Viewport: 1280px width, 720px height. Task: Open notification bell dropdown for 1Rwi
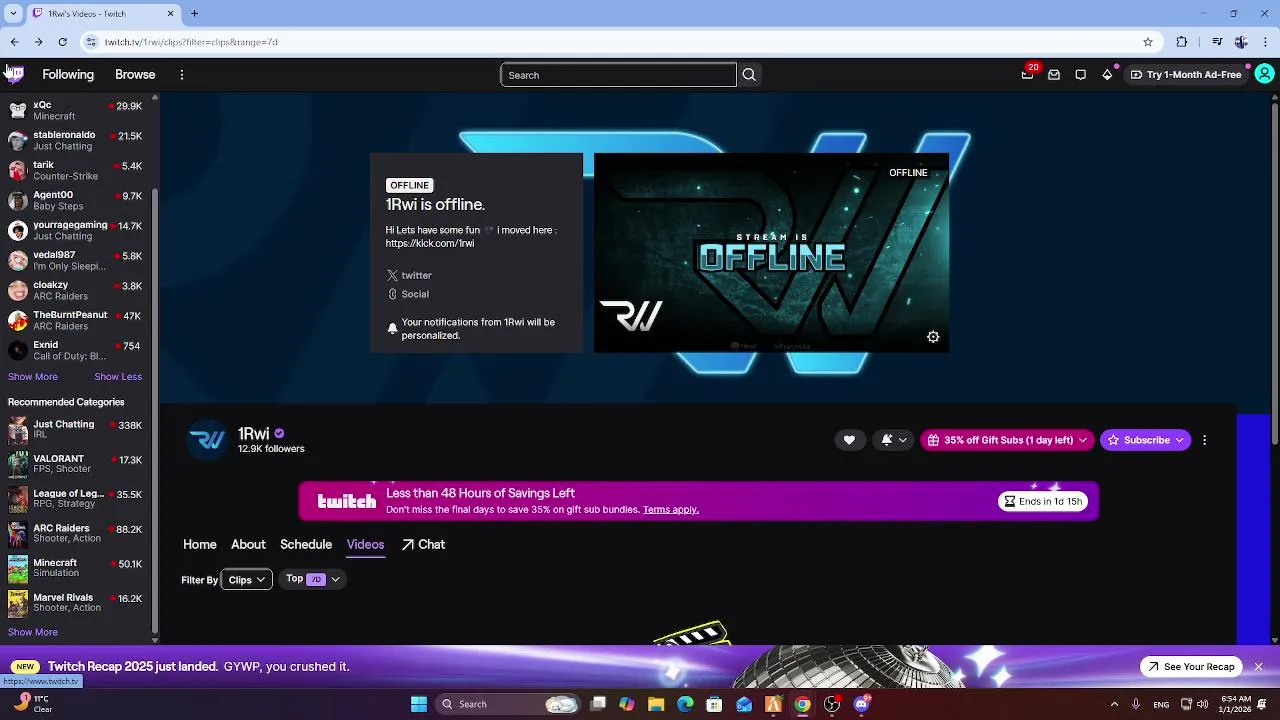coord(893,440)
